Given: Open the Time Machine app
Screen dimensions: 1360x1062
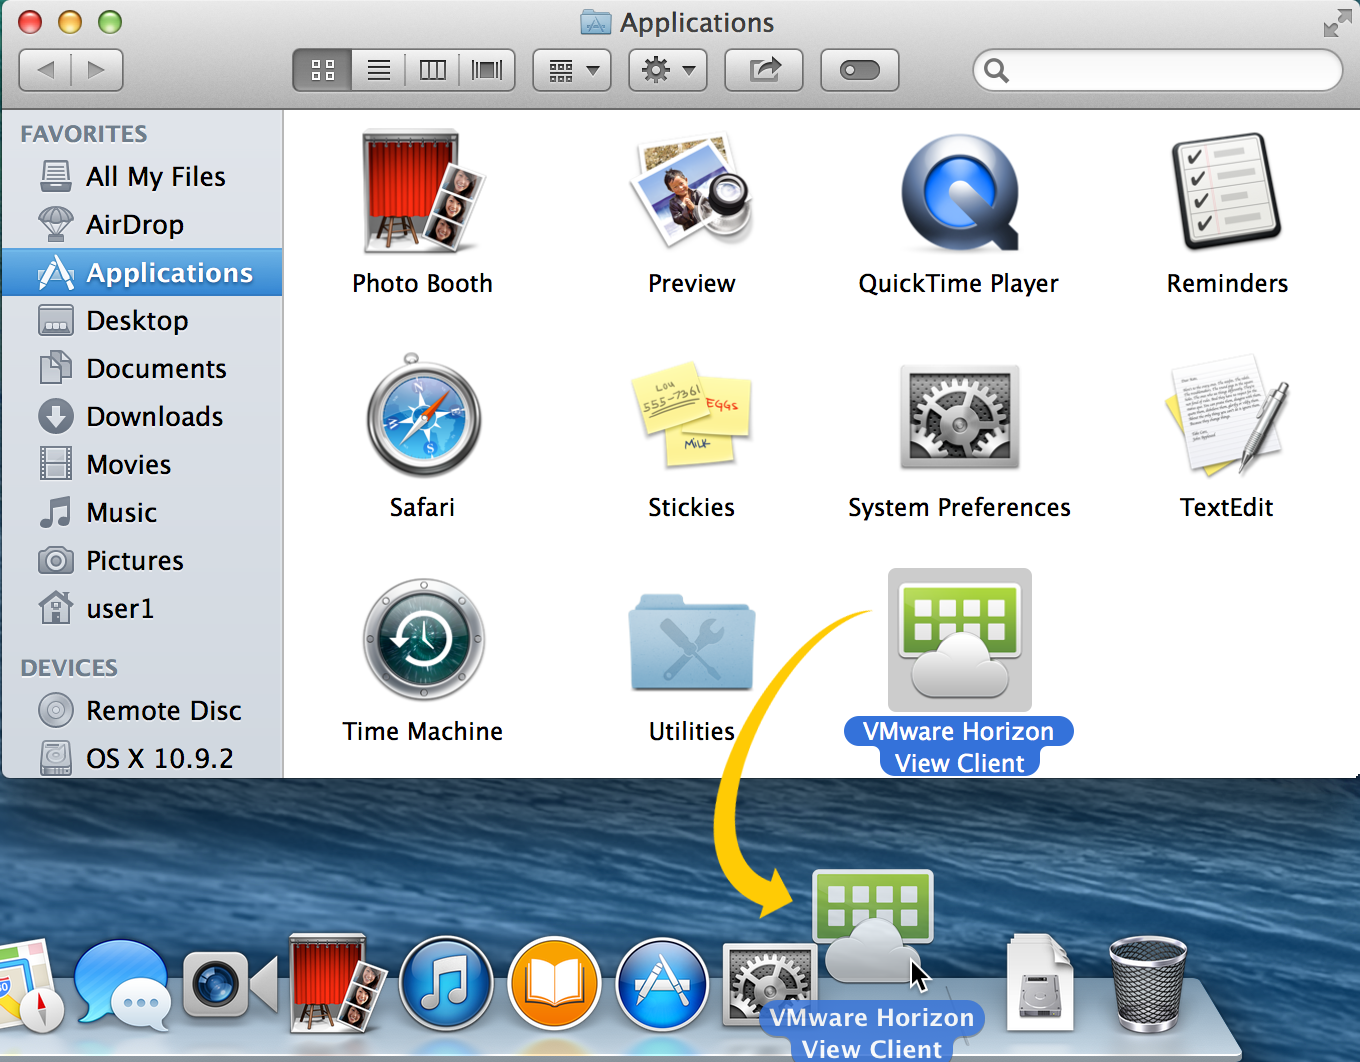Looking at the screenshot, I should 423,640.
